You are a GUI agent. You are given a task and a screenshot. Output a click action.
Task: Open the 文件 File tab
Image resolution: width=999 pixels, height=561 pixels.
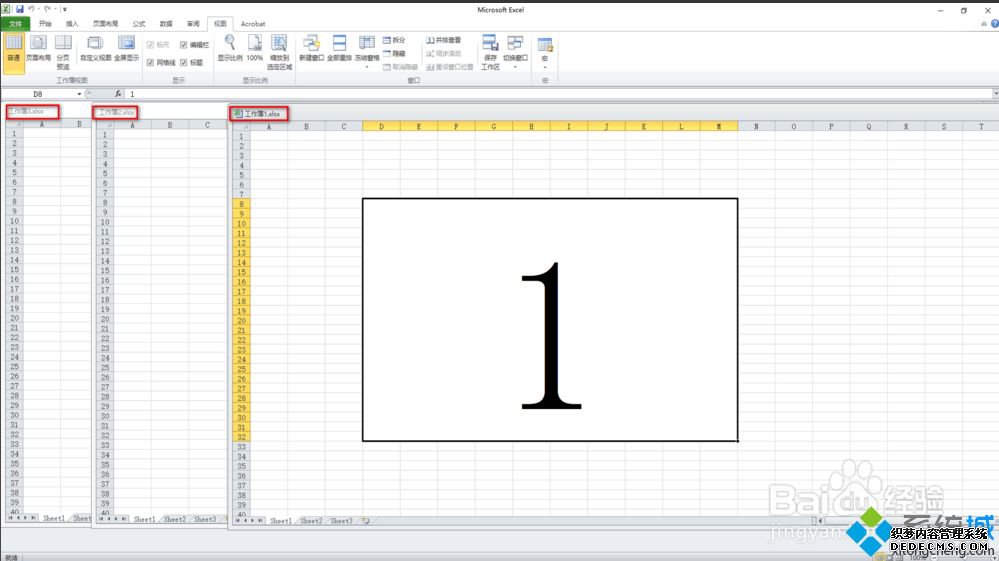point(15,24)
